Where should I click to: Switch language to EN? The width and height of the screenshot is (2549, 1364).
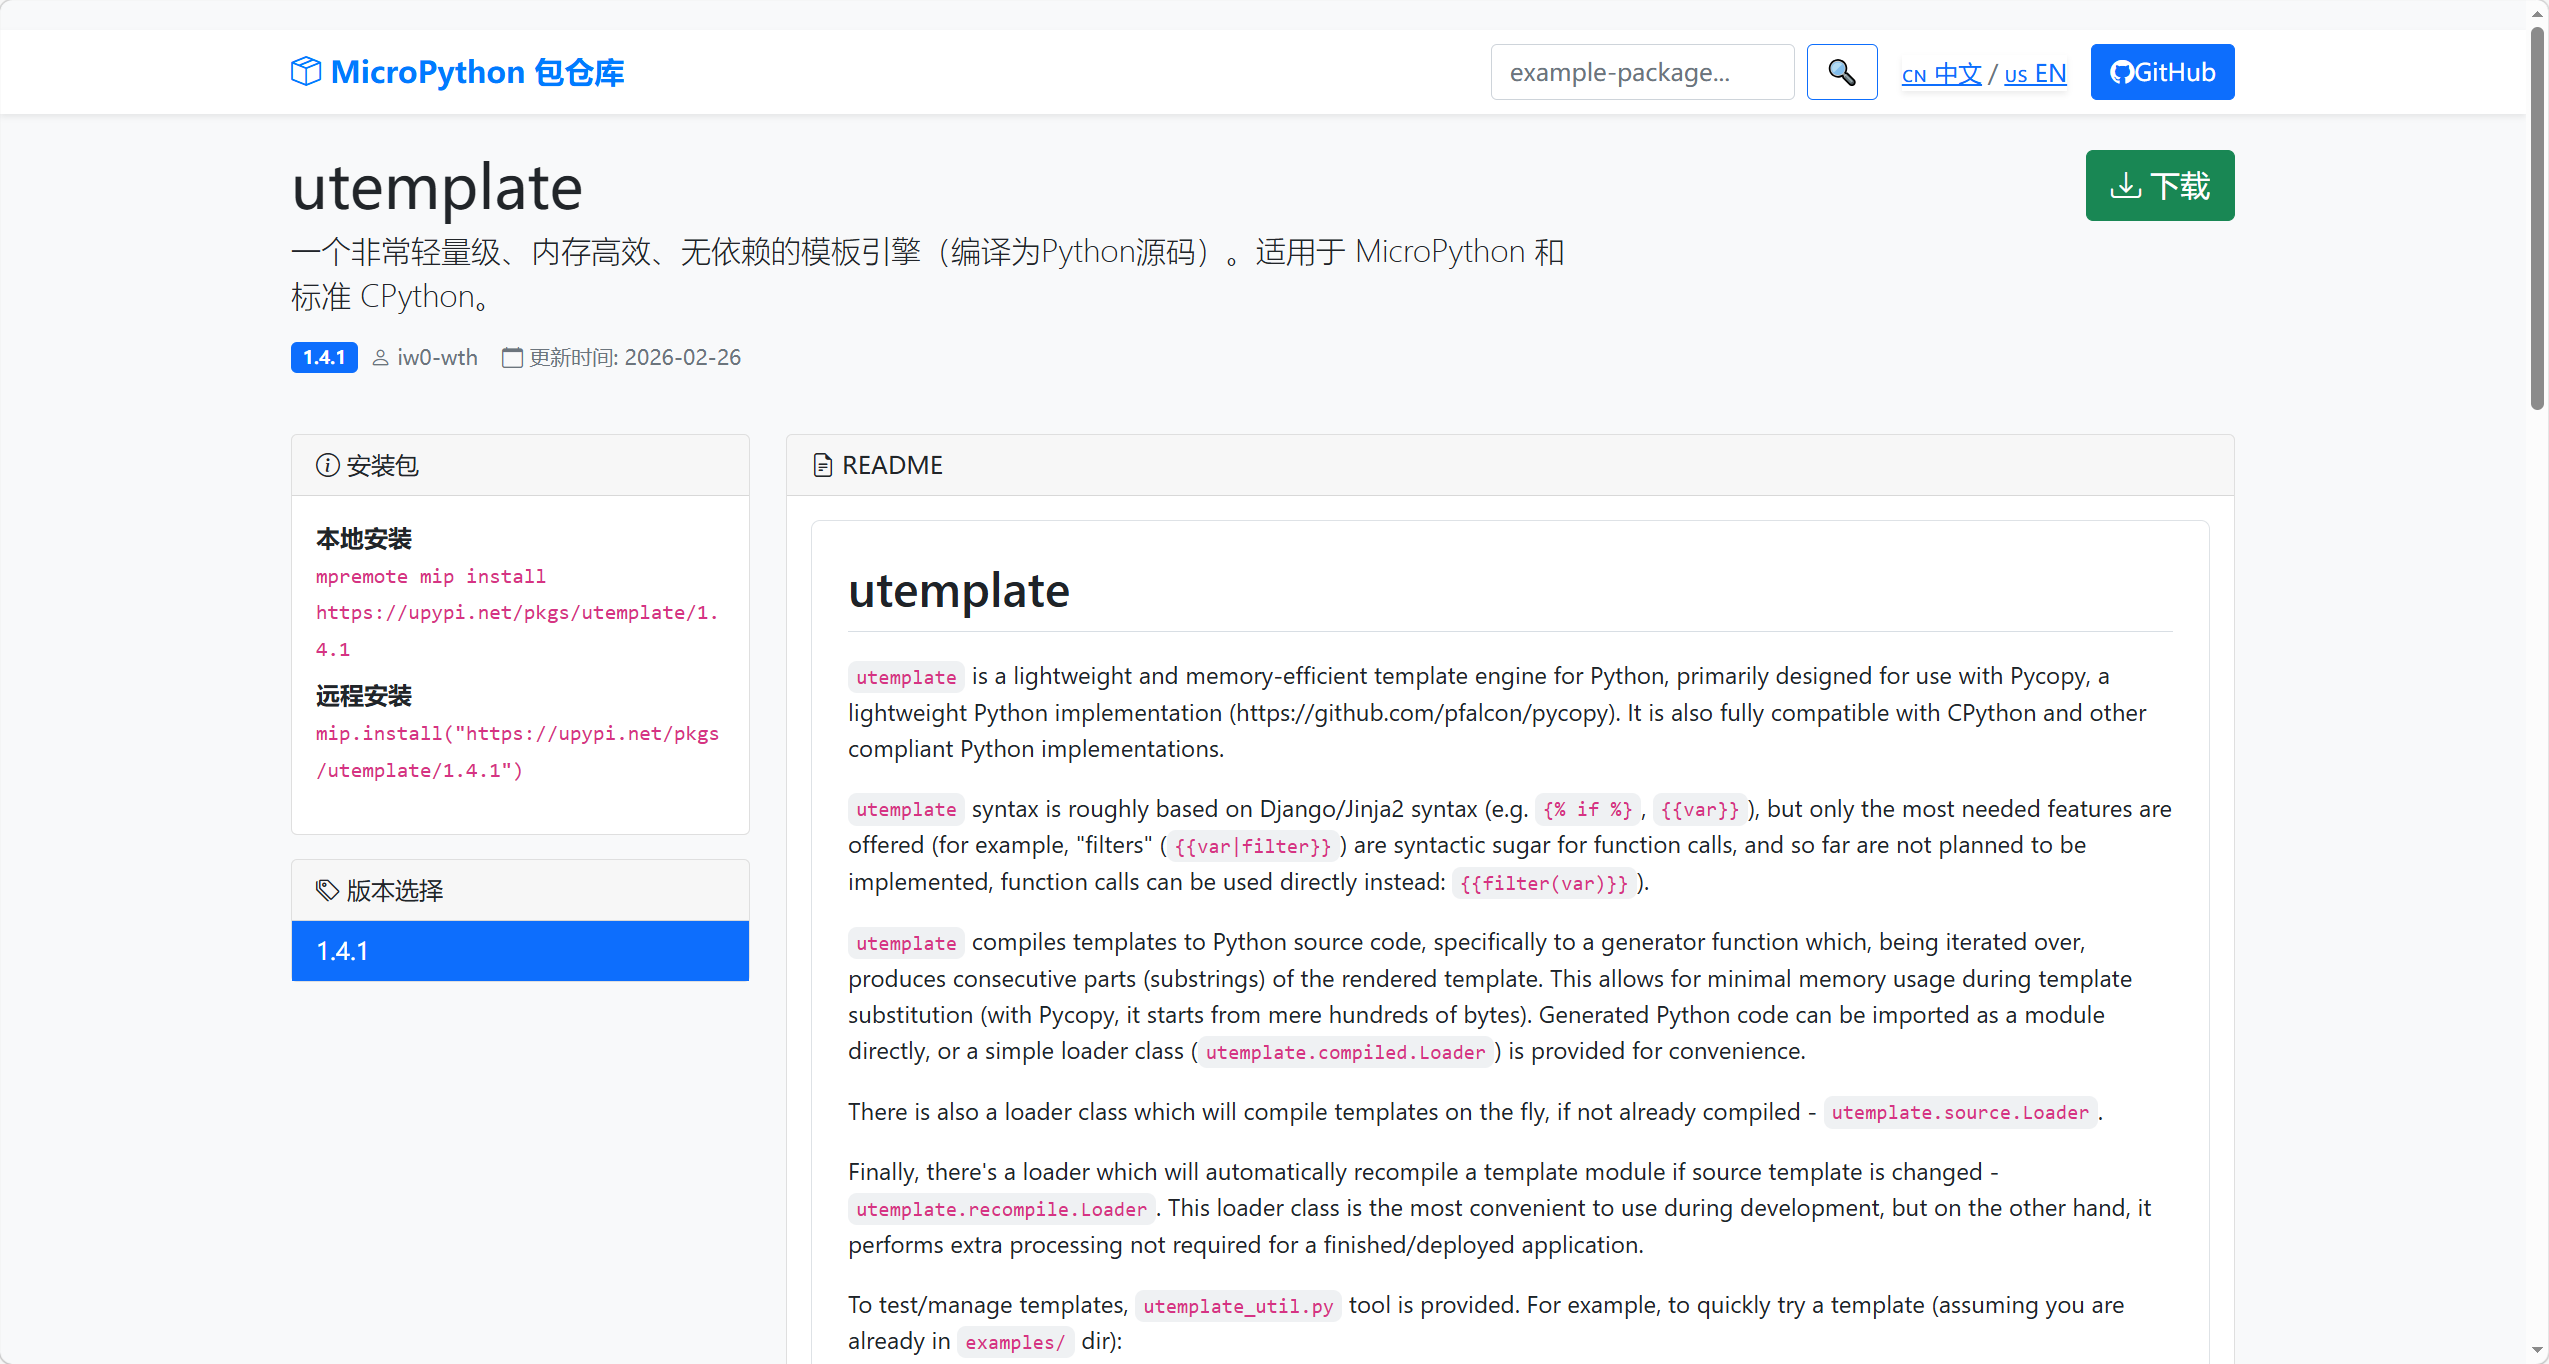click(x=2035, y=74)
